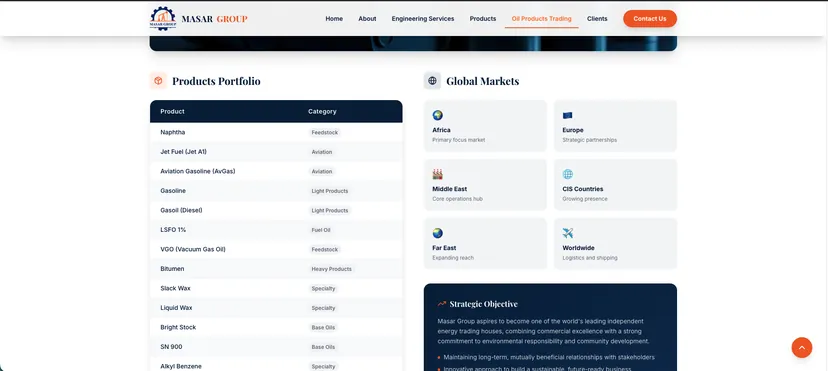The image size is (828, 371).
Task: Click the Africa globe emoji icon
Action: [437, 115]
